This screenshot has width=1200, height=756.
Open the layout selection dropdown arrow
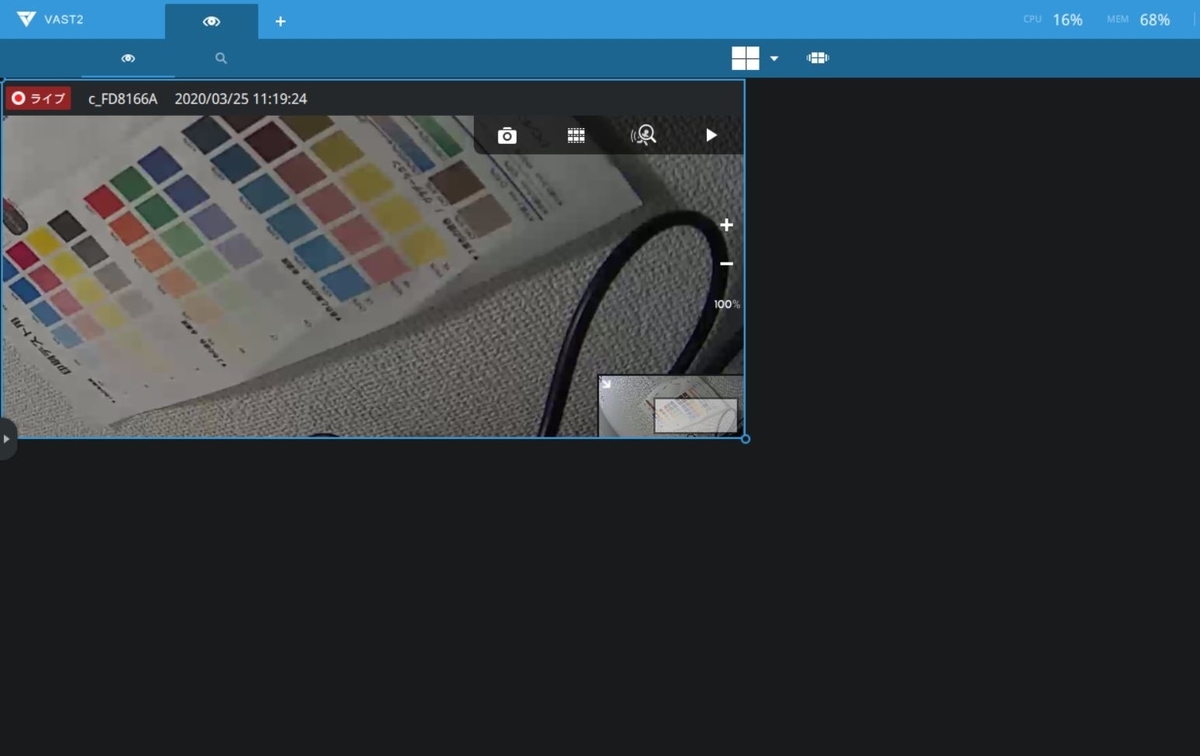click(x=773, y=58)
